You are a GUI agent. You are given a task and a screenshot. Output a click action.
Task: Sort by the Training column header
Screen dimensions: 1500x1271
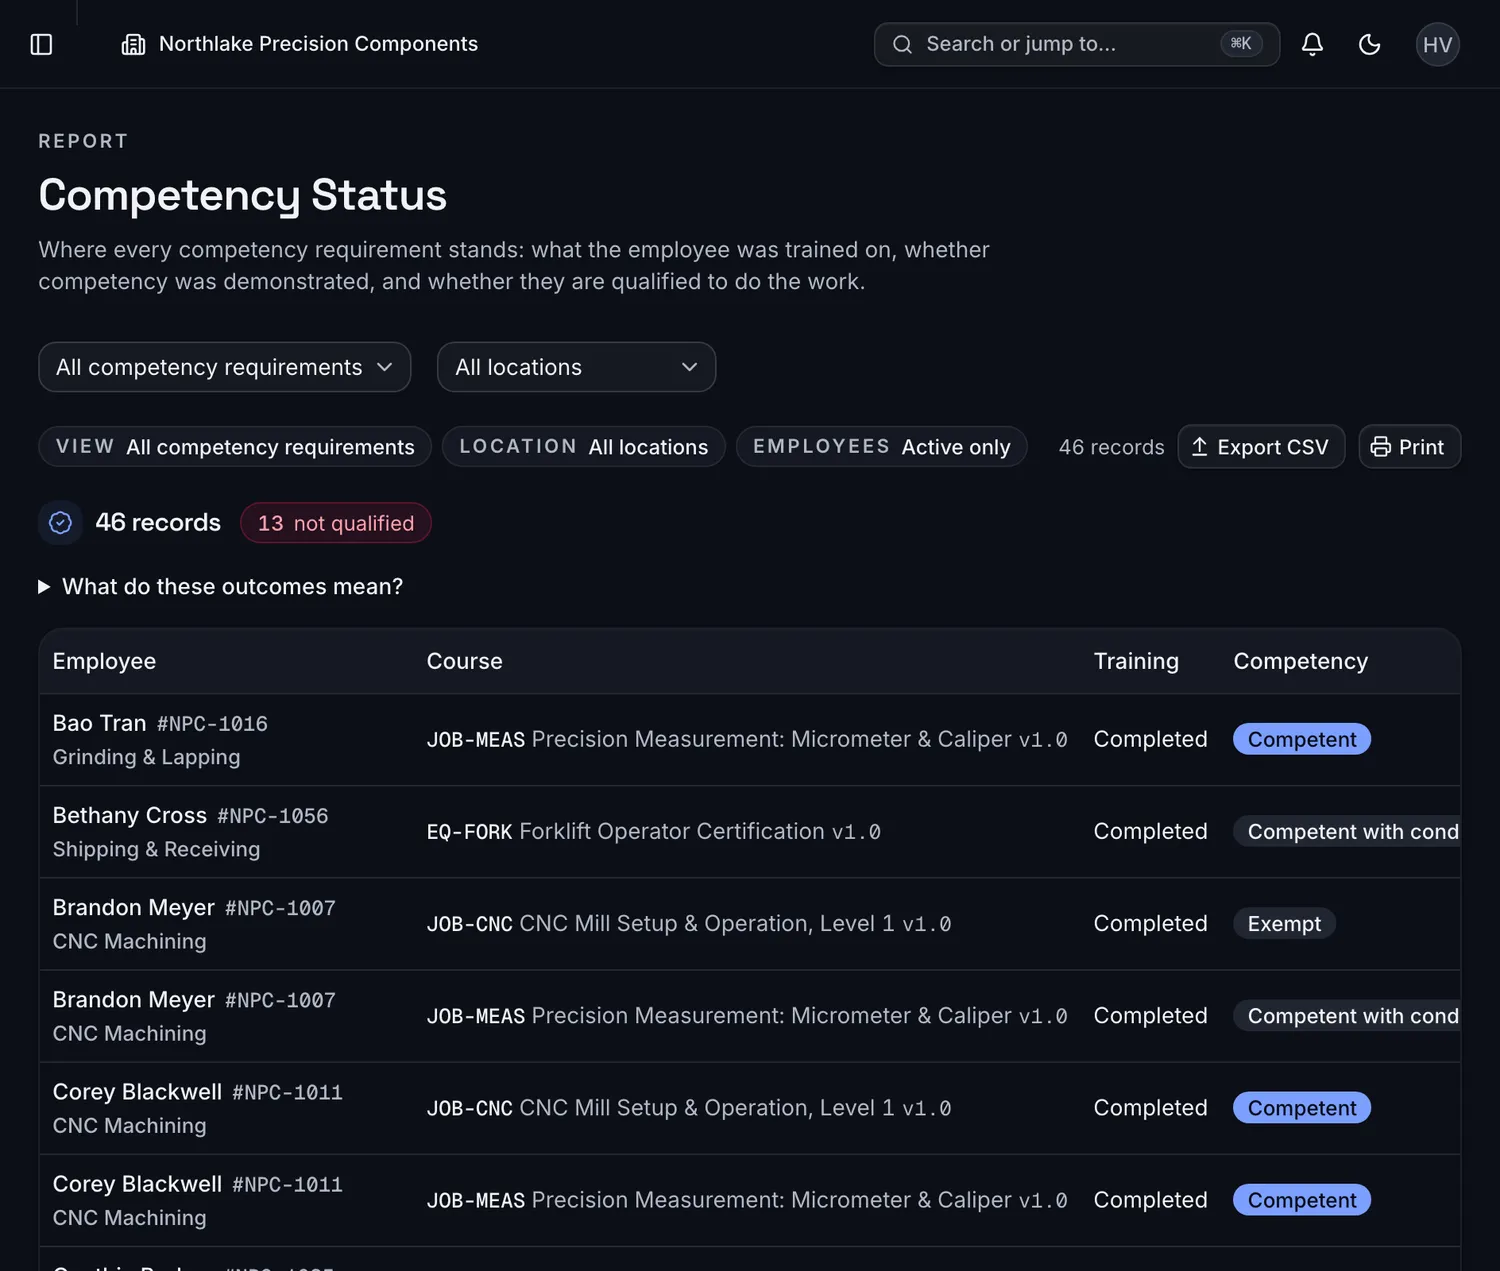coord(1136,661)
